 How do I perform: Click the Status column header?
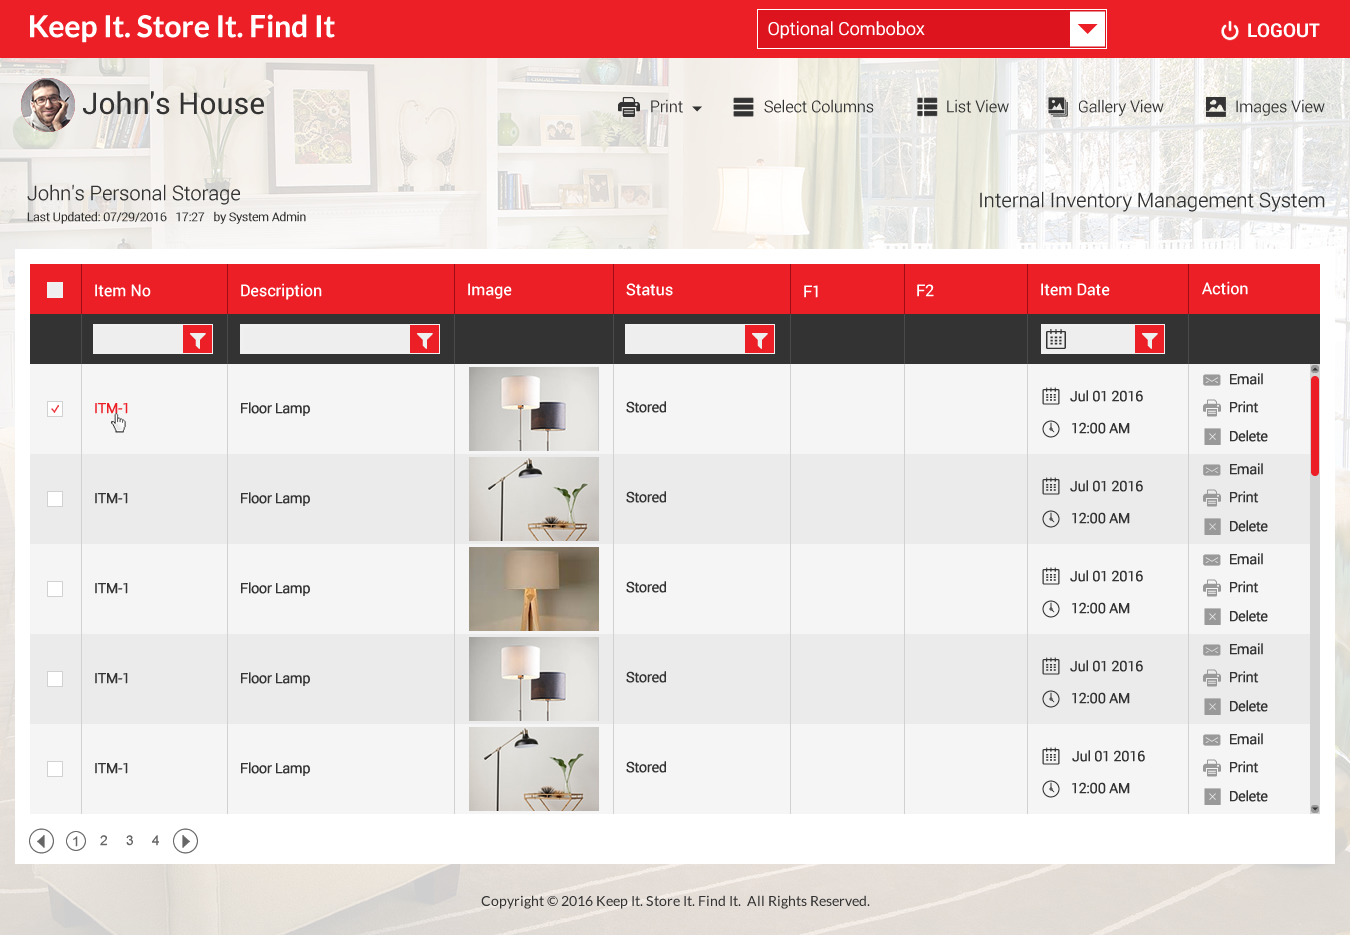[x=649, y=289]
